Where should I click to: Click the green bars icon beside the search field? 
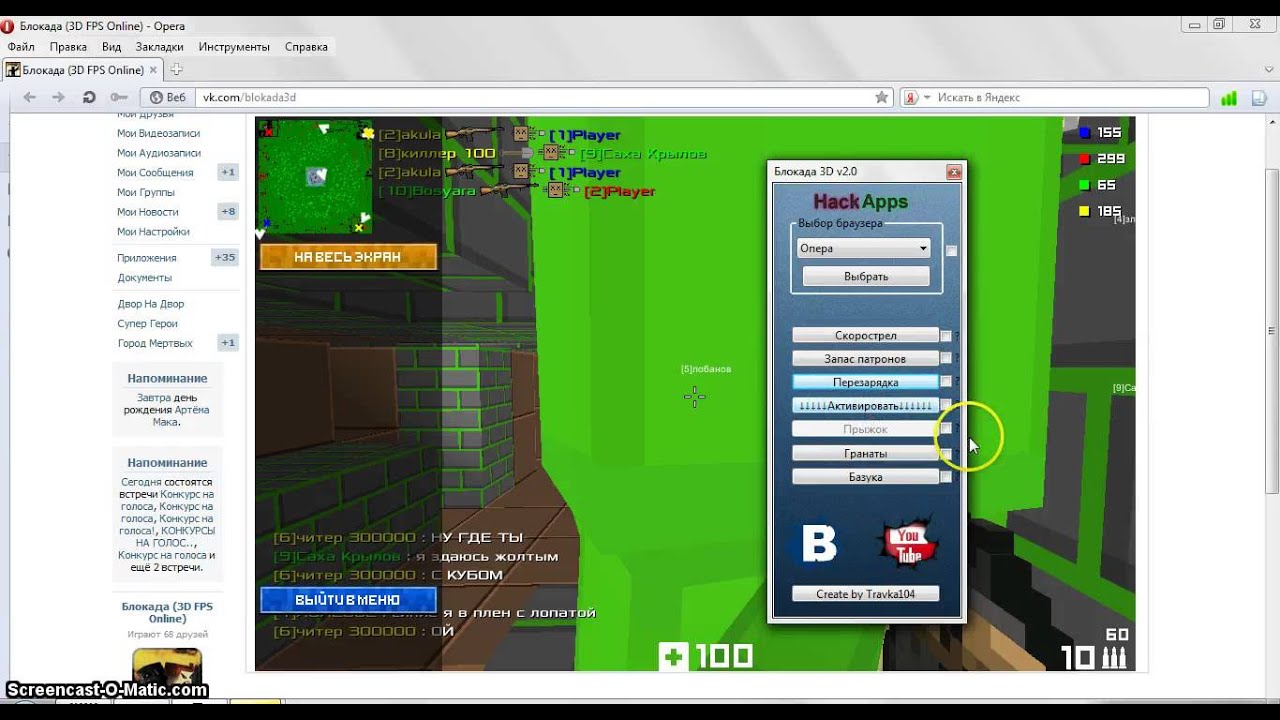[x=1228, y=98]
